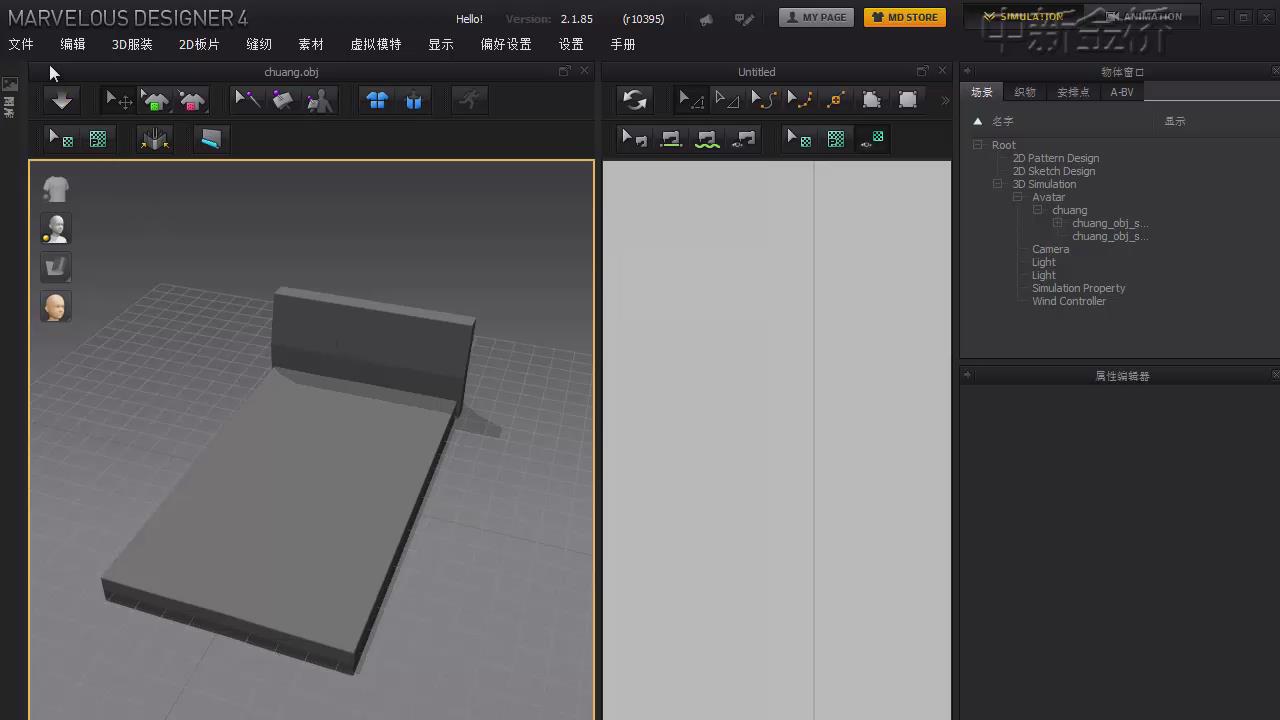This screenshot has height=720, width=1280.
Task: Switch to the 织物 tab
Action: [x=1025, y=92]
